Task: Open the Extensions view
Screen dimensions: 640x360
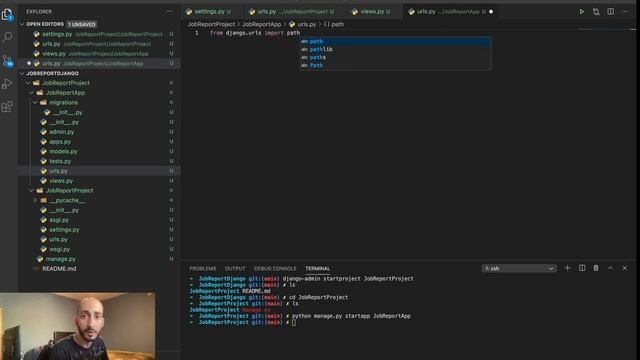Action: click(x=7, y=107)
